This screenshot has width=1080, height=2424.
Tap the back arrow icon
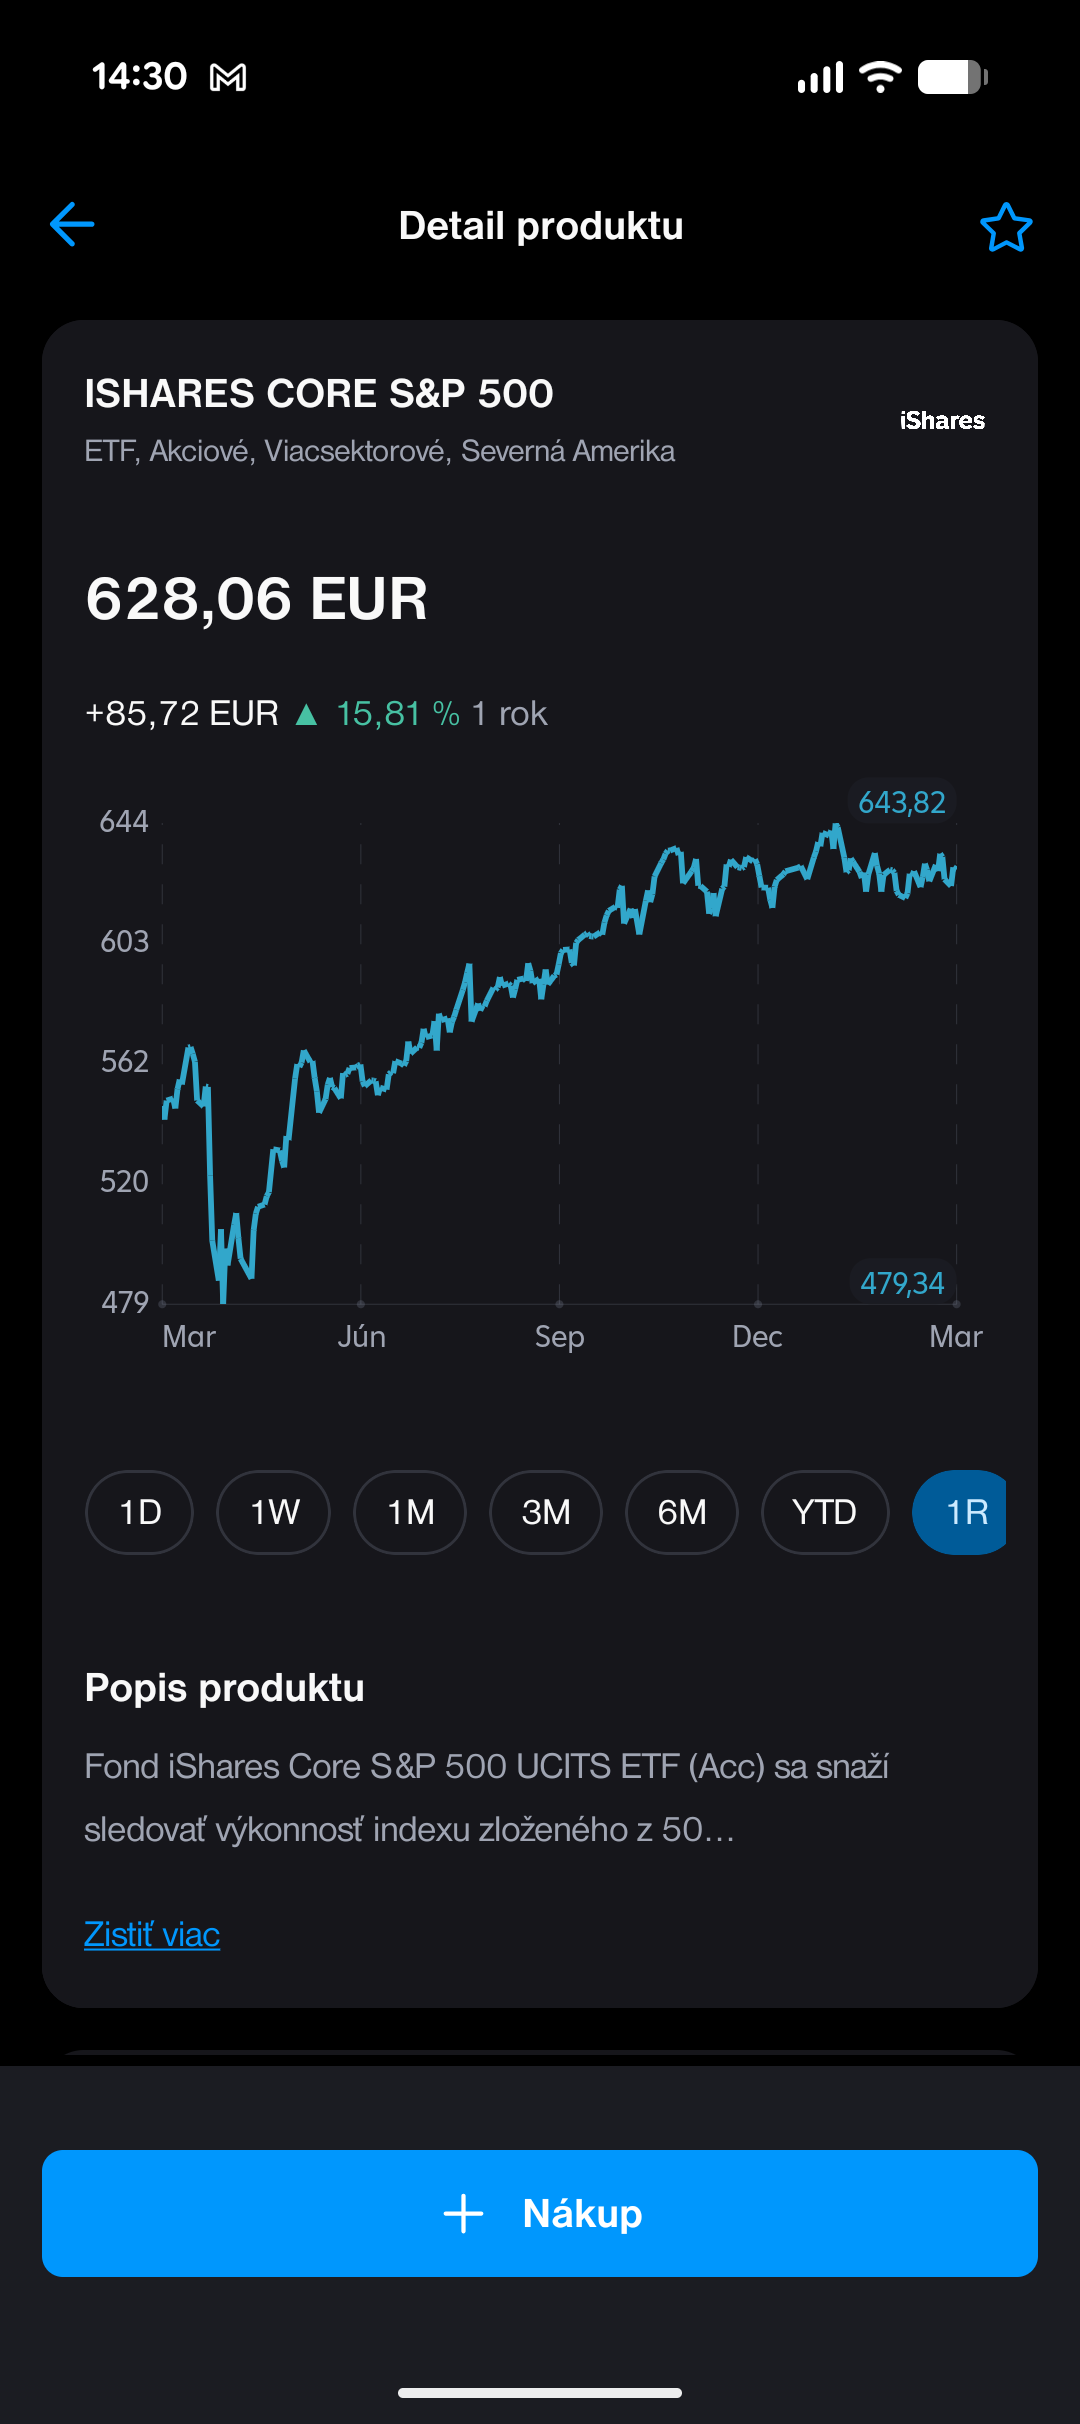[72, 224]
